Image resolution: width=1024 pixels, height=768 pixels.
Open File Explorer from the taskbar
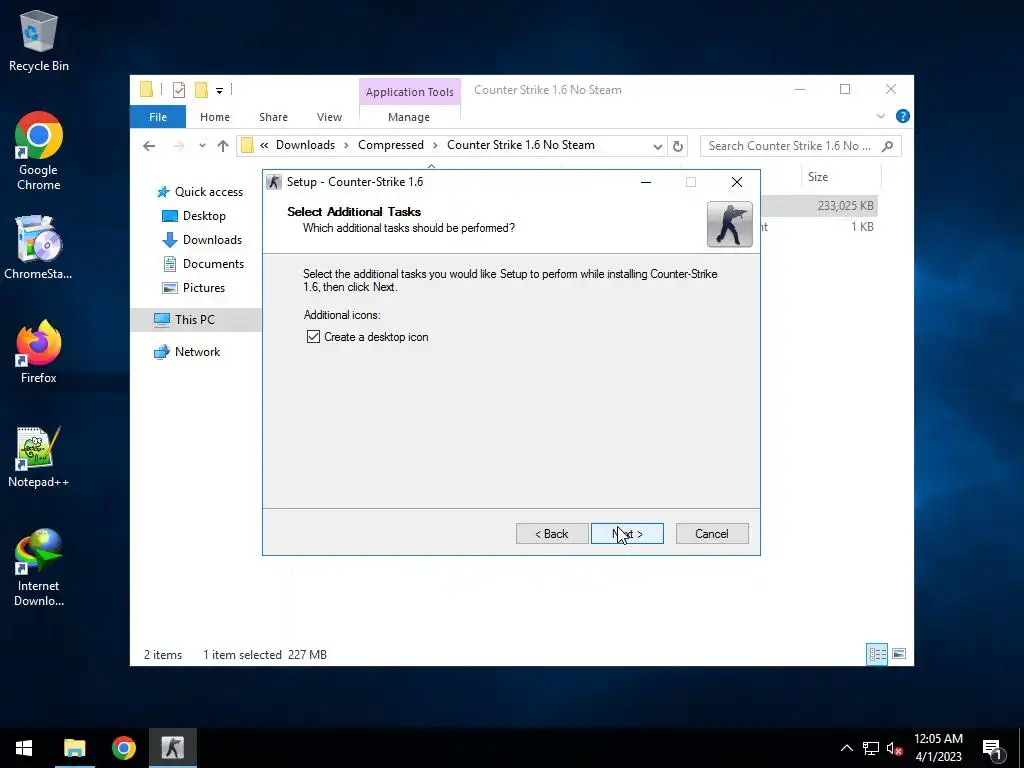coord(74,748)
